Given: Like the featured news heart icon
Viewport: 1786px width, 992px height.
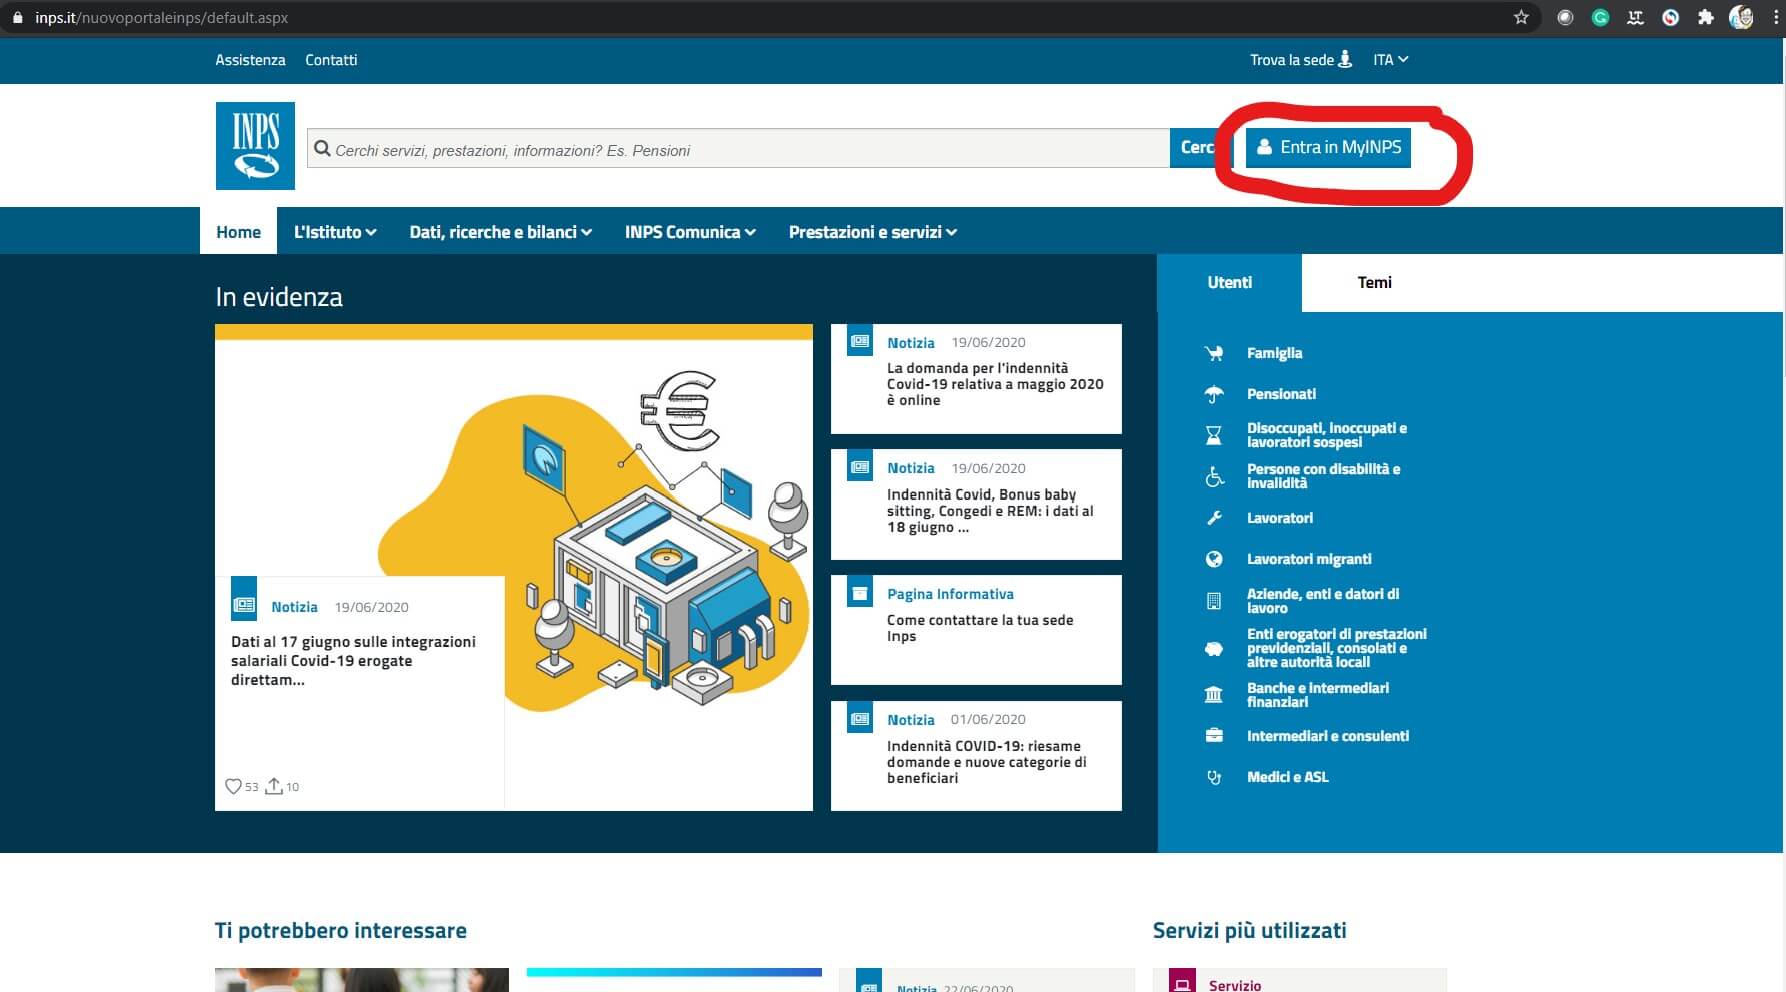Looking at the screenshot, I should [x=233, y=786].
